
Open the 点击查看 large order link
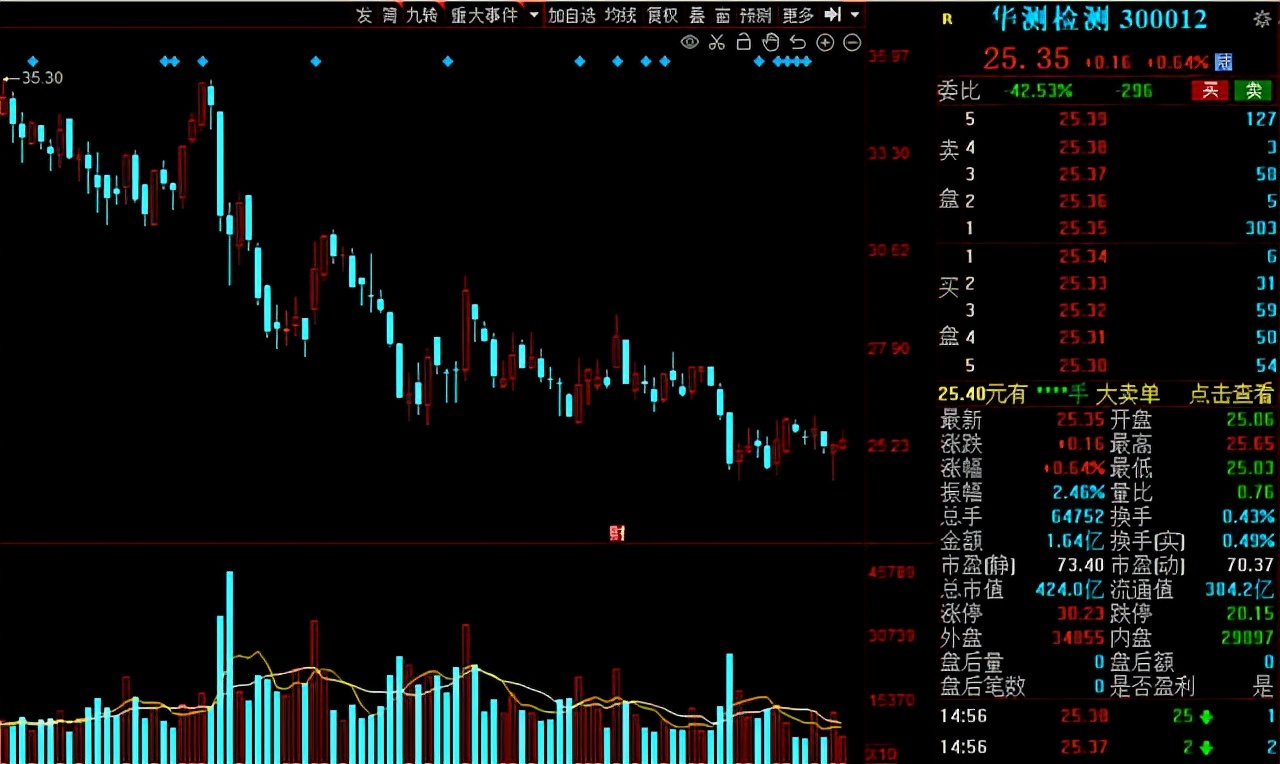tap(1231, 394)
